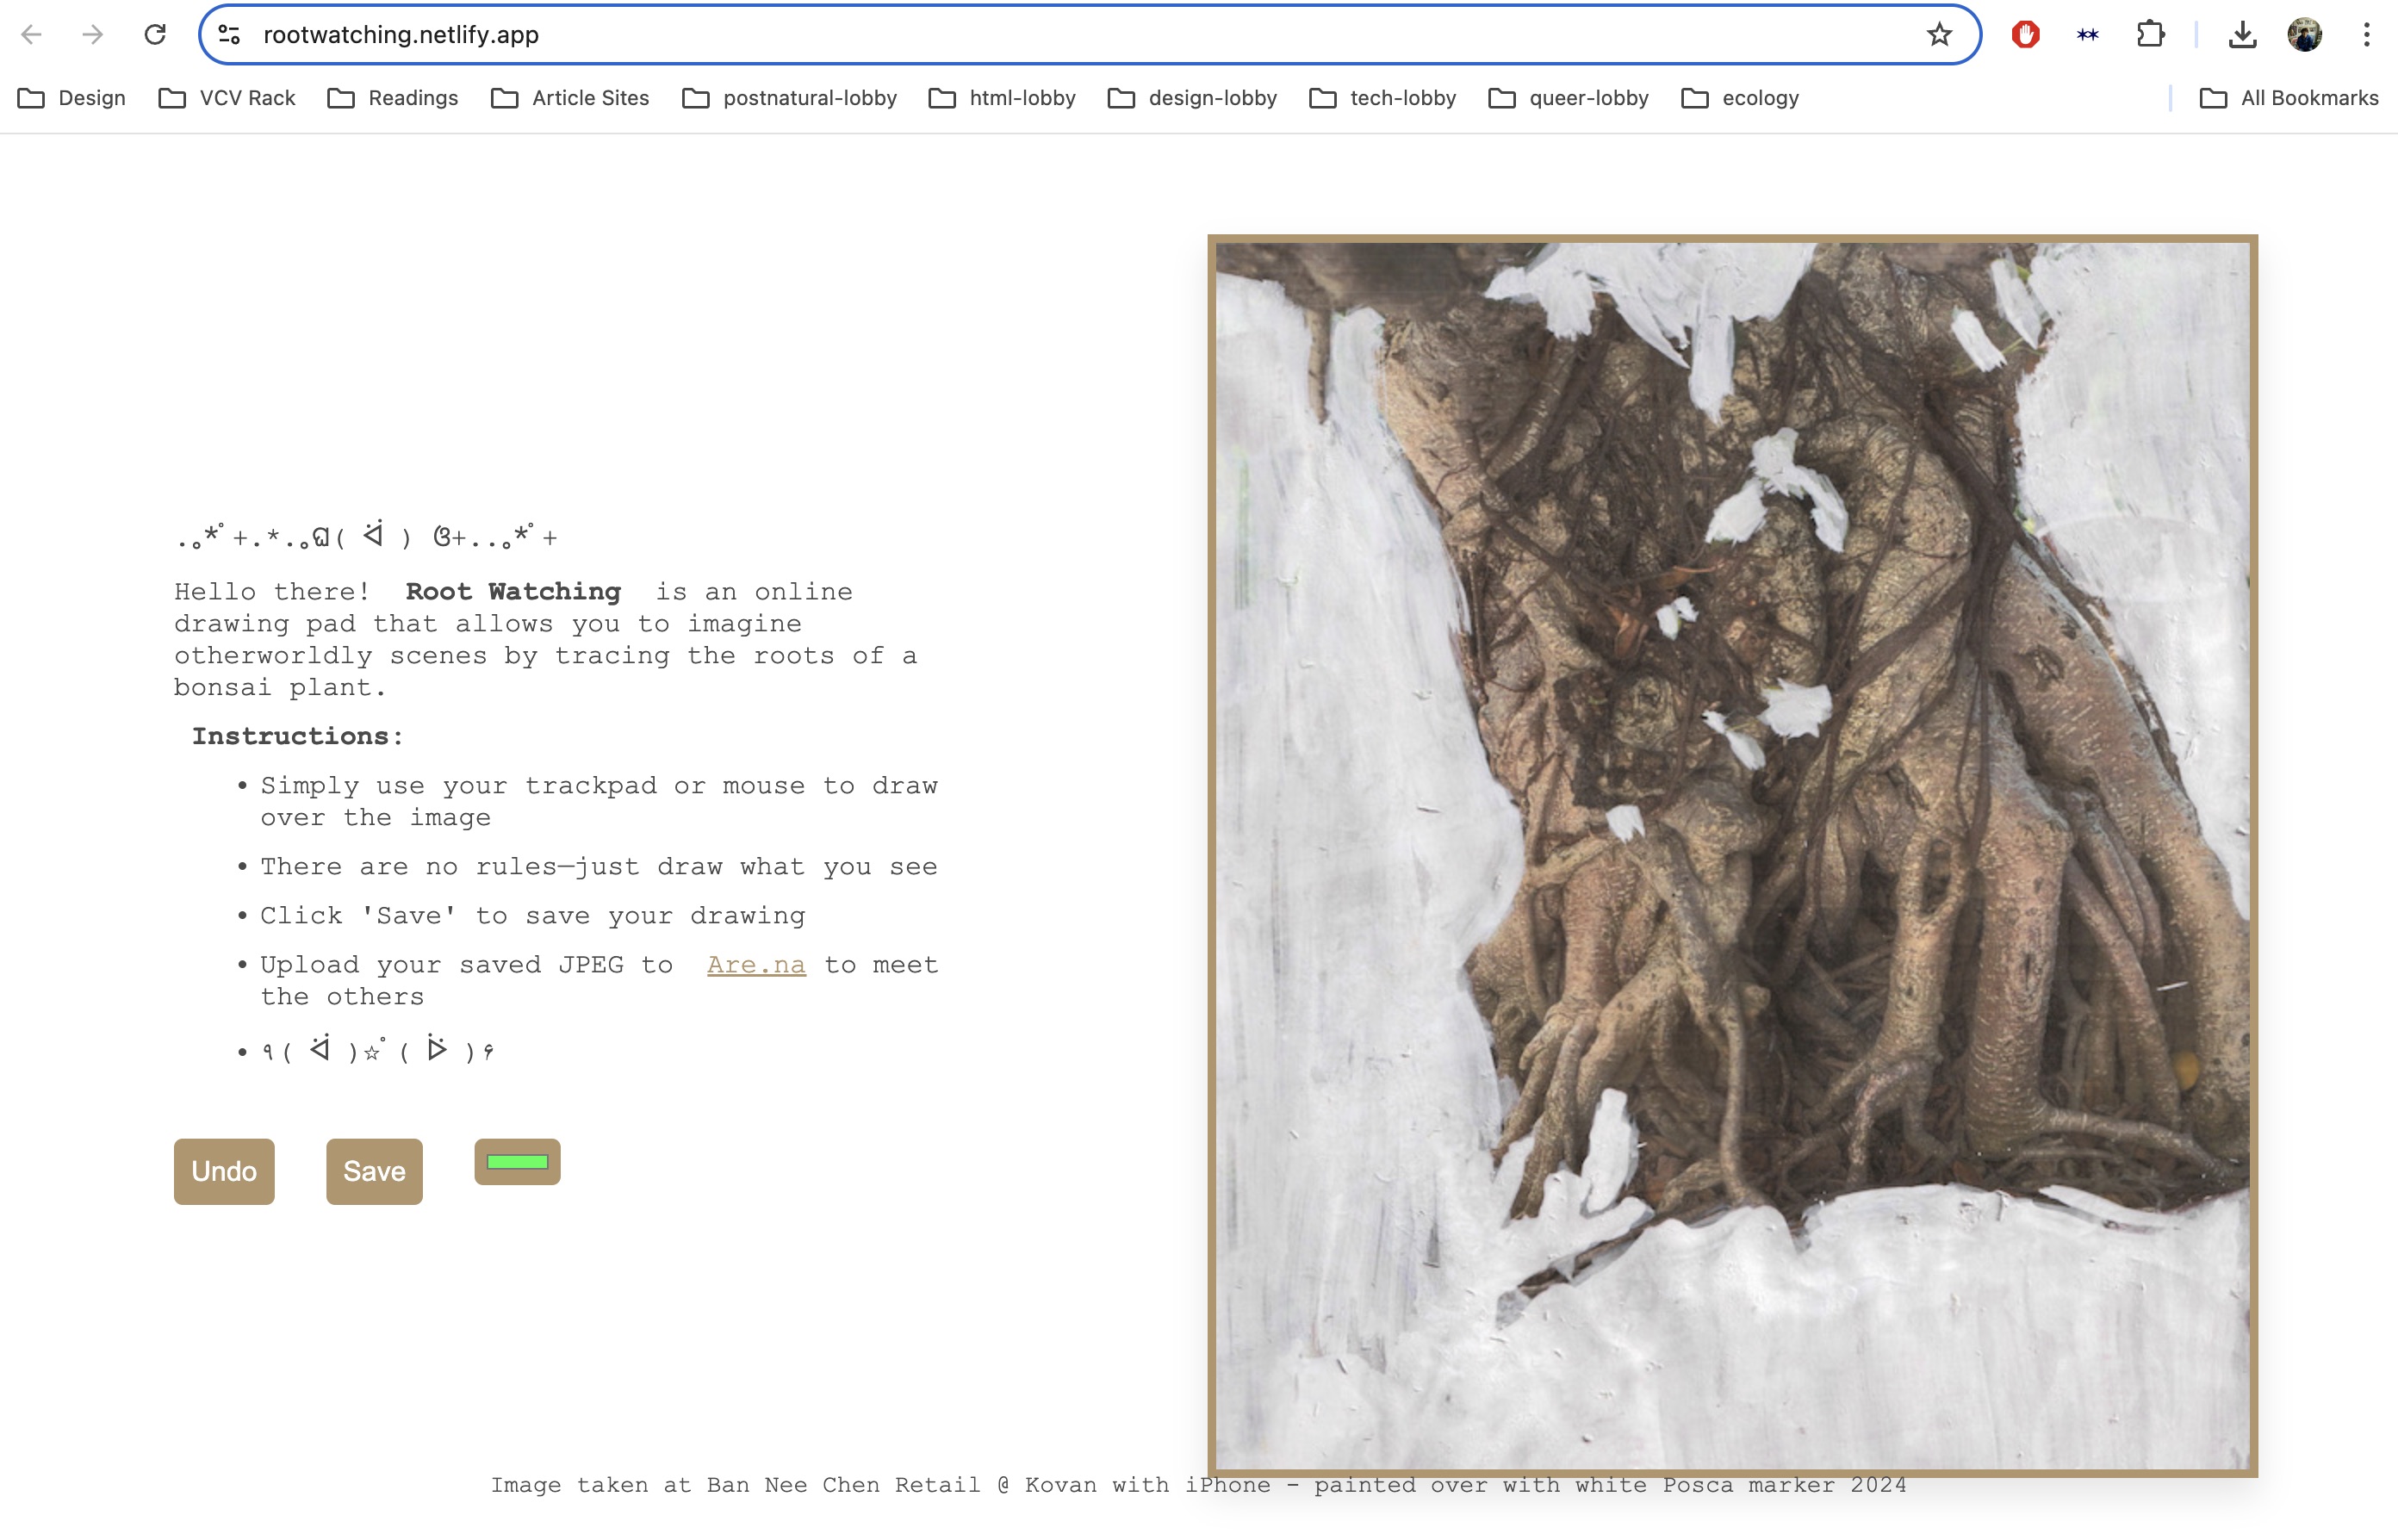Bookmark this page with the star icon
Image resolution: width=2398 pixels, height=1540 pixels.
click(1939, 35)
